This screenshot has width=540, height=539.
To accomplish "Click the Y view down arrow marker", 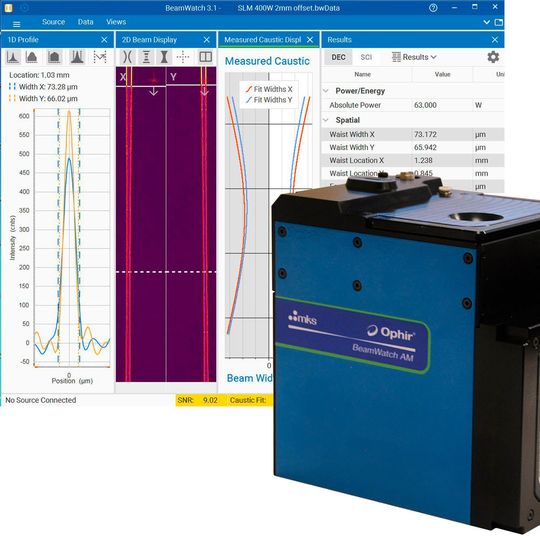I will click(x=204, y=92).
